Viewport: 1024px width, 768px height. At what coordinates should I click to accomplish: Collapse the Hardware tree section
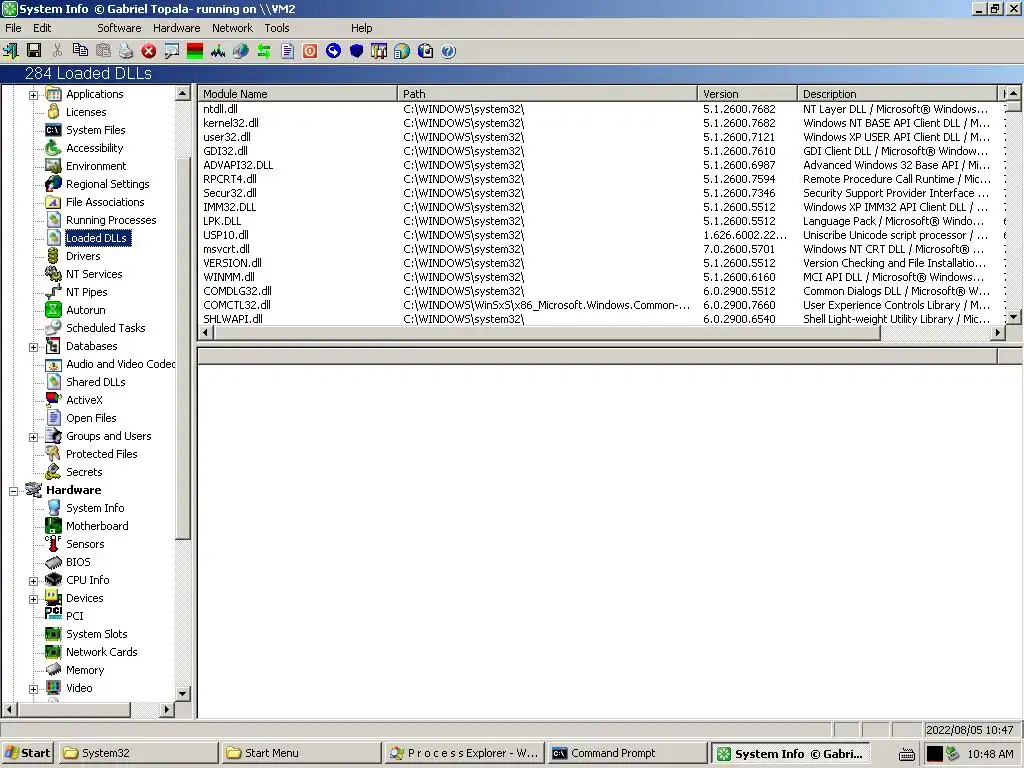point(13,491)
